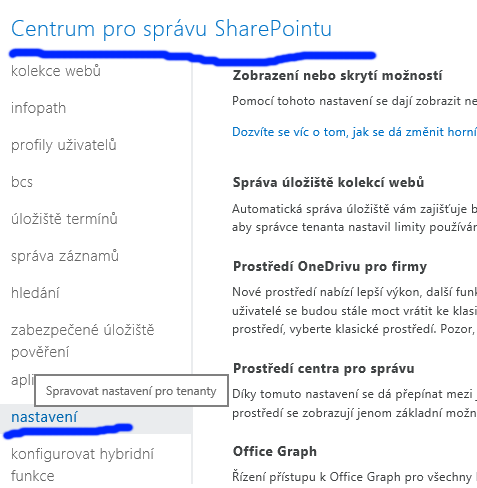The width and height of the screenshot is (477, 488).
Task: Click the Správa úložiště kolekcí webů heading
Action: [328, 183]
